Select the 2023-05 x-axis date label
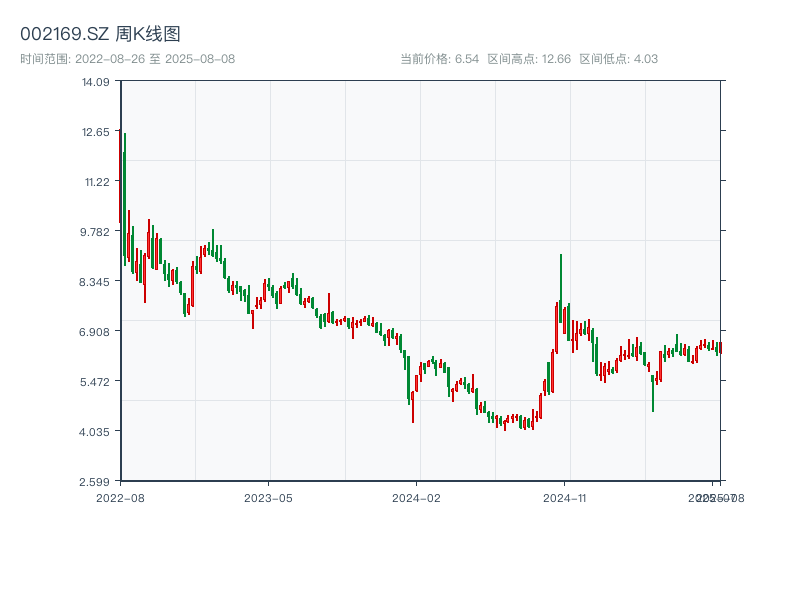This screenshot has width=800, height=600. point(268,497)
